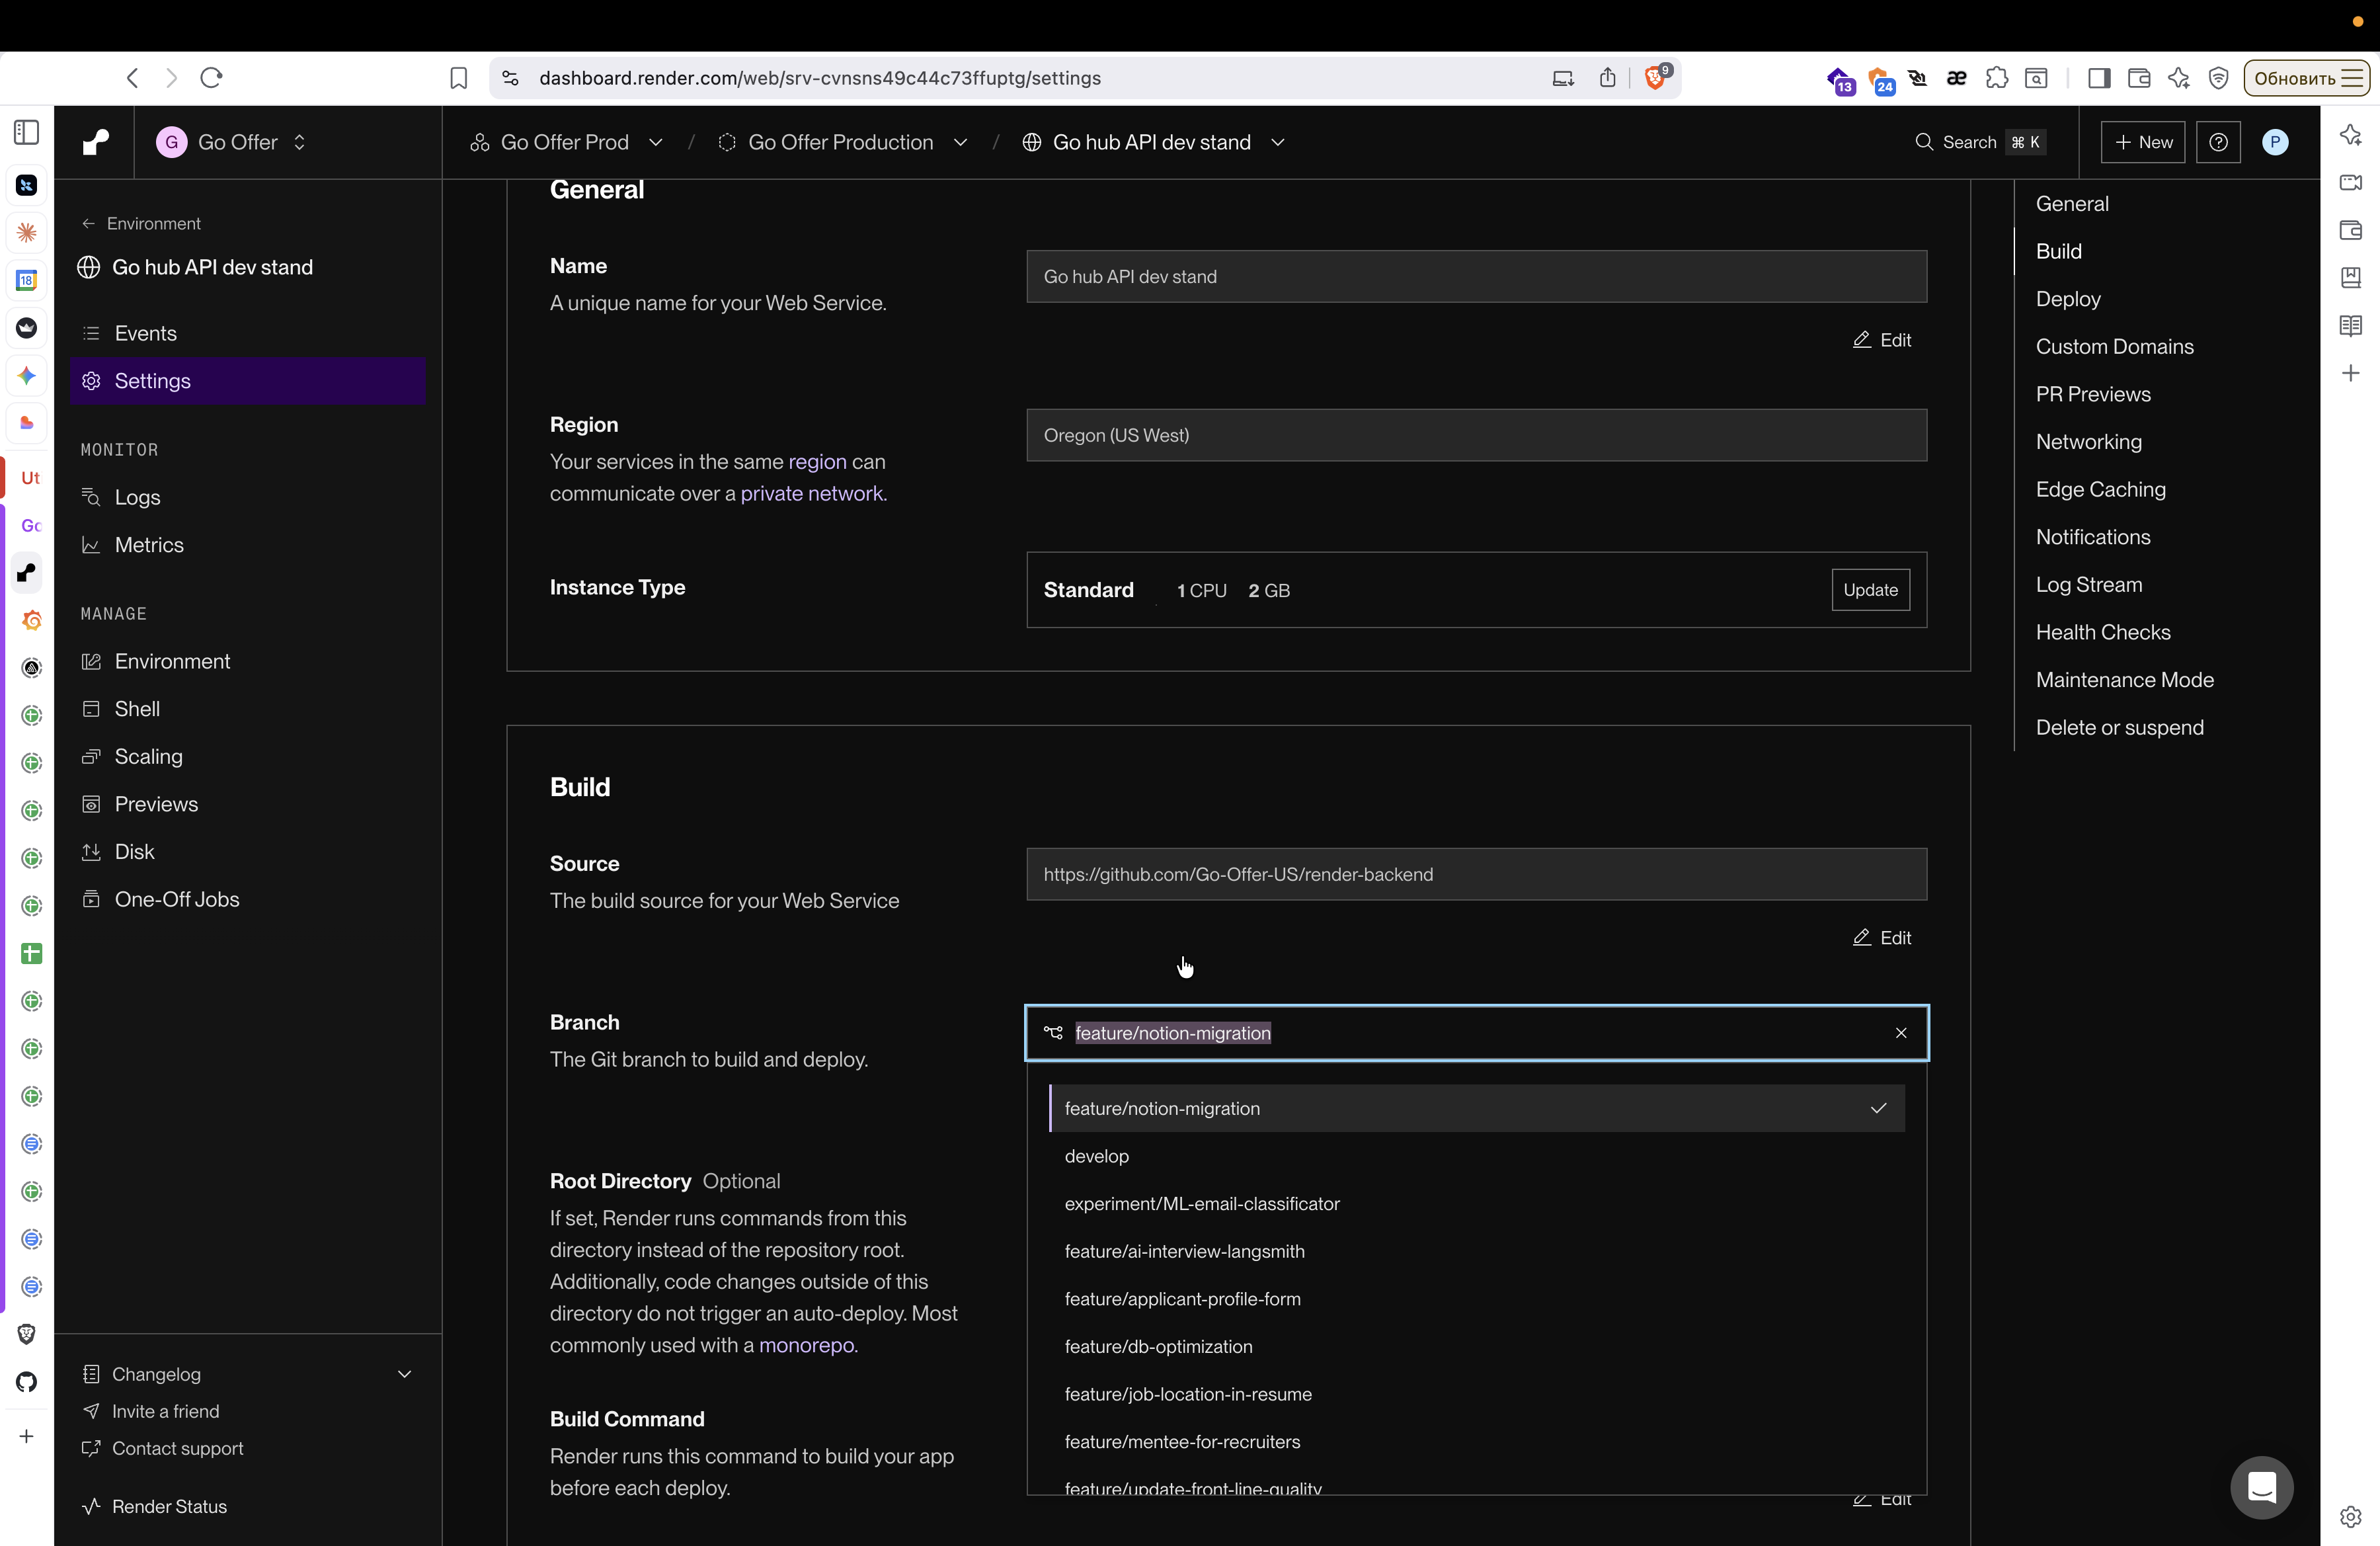
Task: Click Edit under the Source field
Action: (1882, 938)
